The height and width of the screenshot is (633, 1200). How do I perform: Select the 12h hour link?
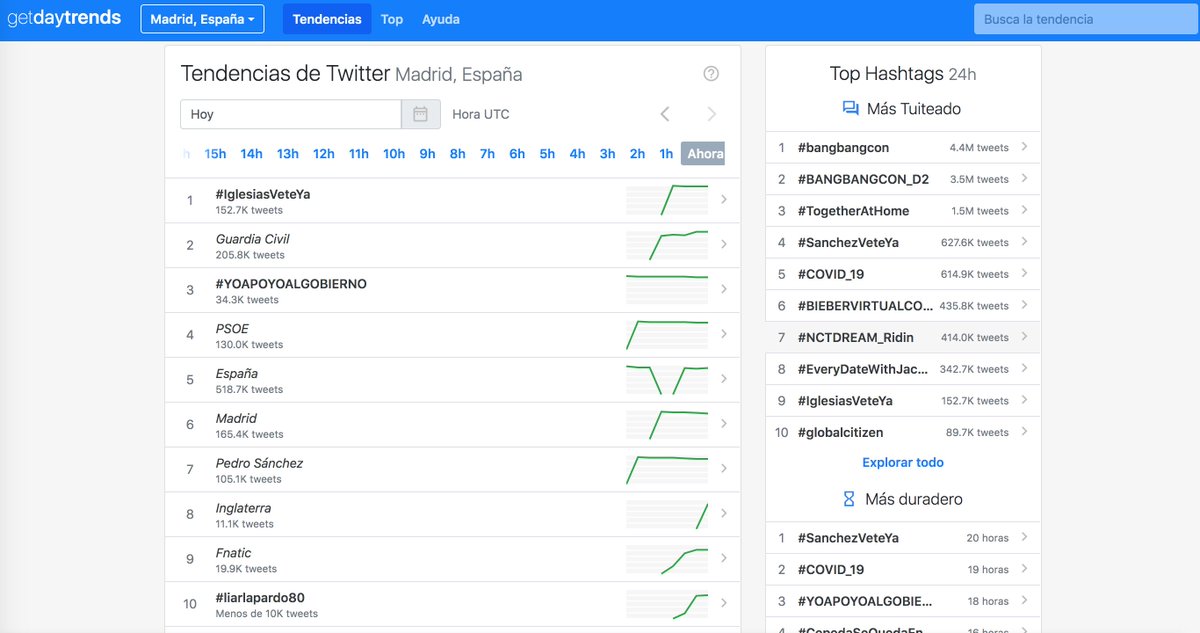pos(324,154)
